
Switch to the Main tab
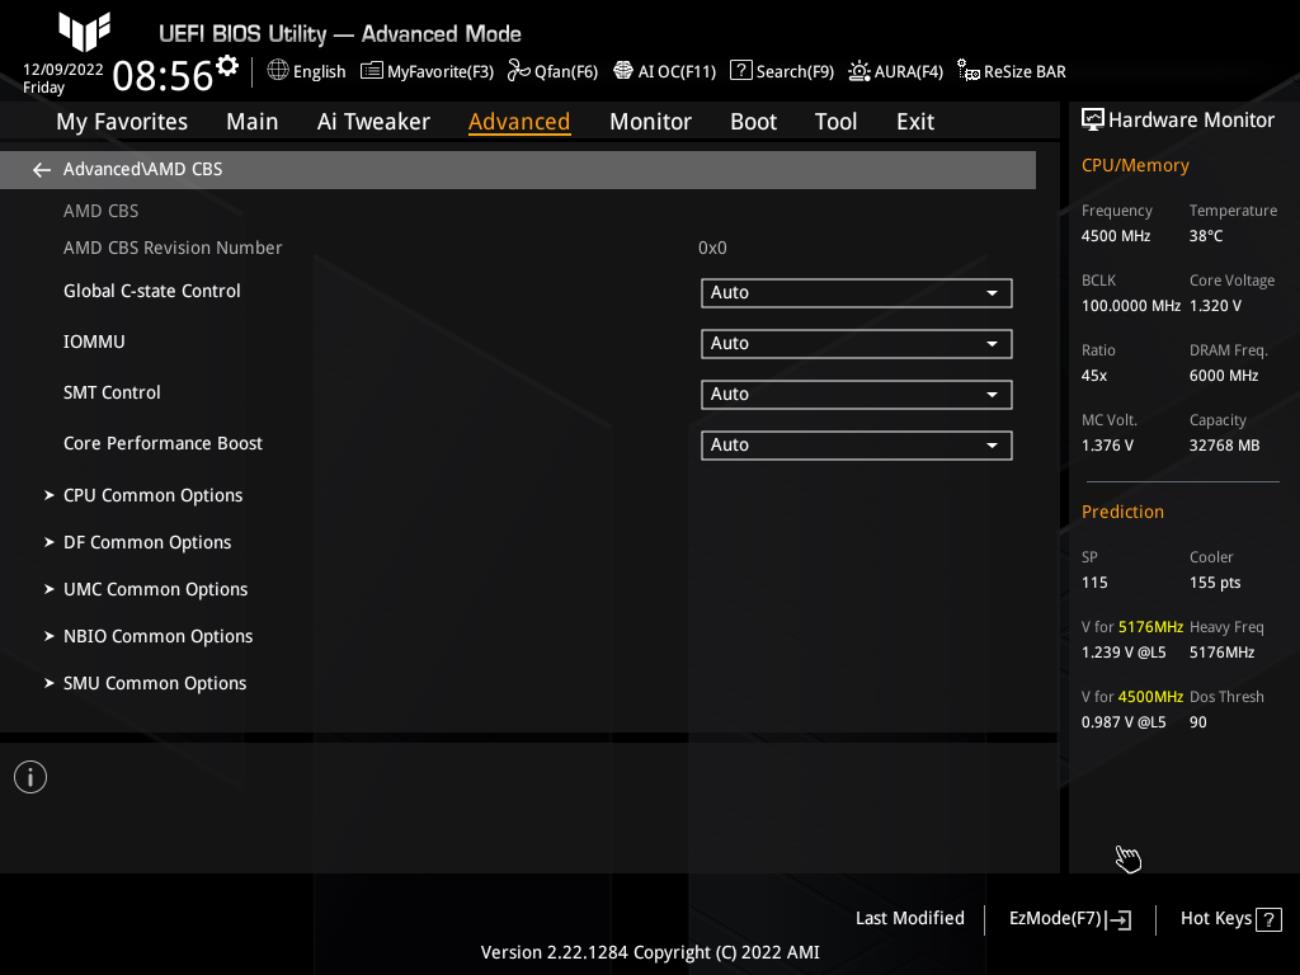252,122
